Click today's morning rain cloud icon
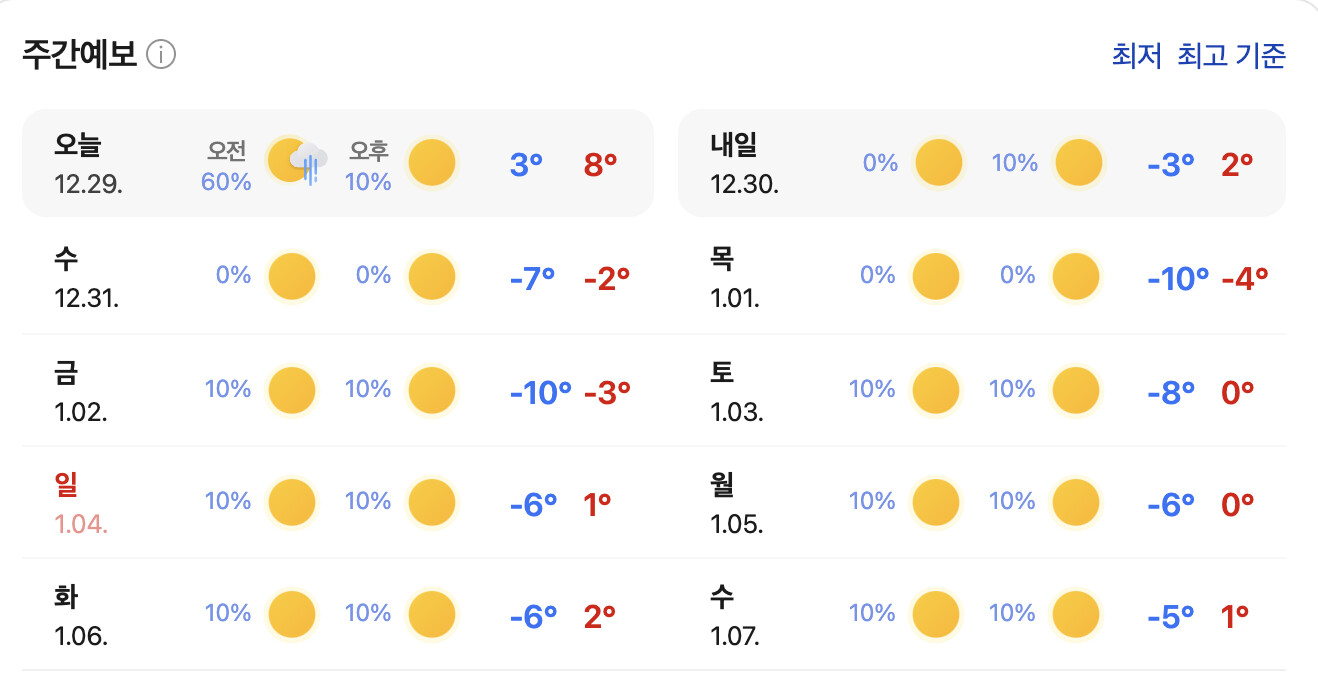The width and height of the screenshot is (1318, 696). tap(297, 162)
